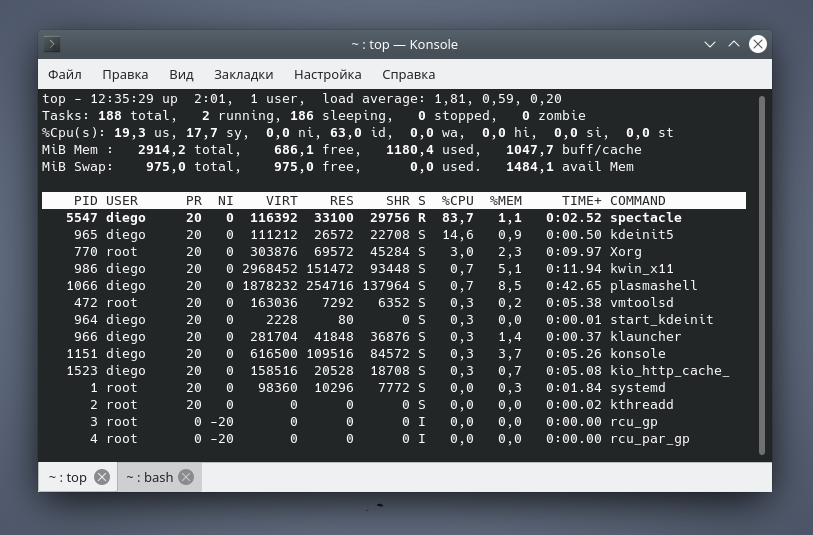Close the 'top' tab using its X icon
The image size is (813, 535).
[x=102, y=478]
